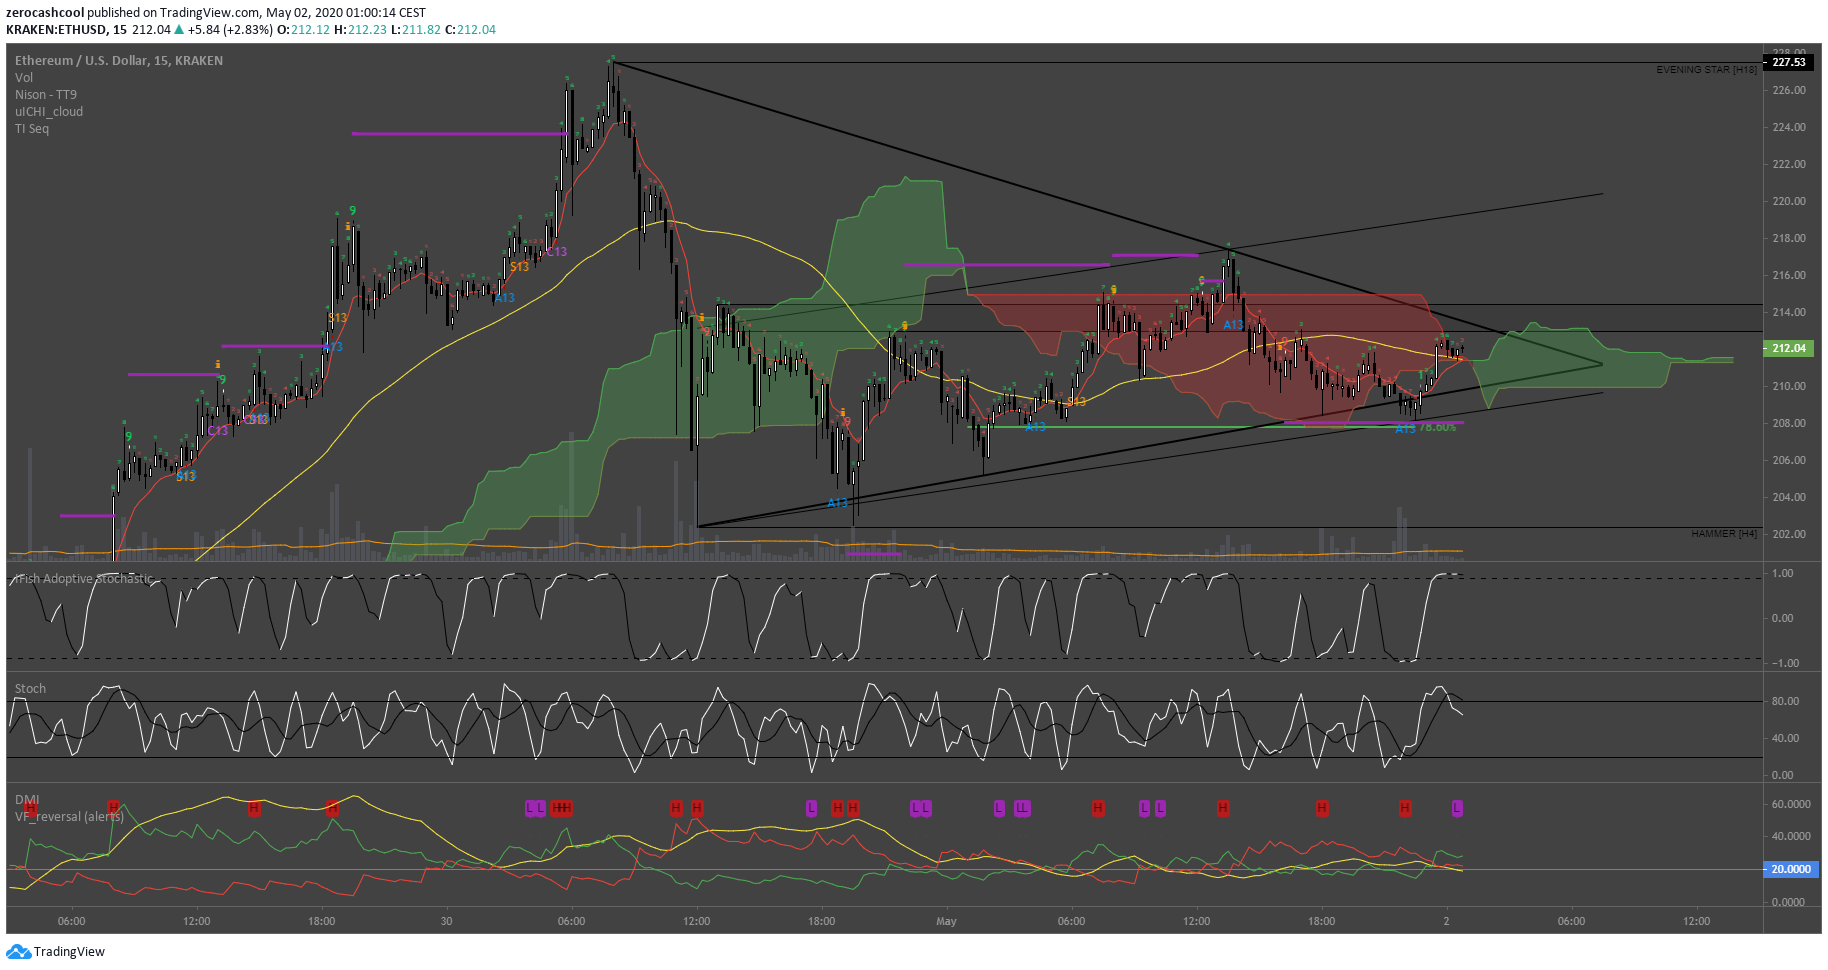Click the 78.60% retracement label
This screenshot has height=970, width=1828.
pos(1437,428)
